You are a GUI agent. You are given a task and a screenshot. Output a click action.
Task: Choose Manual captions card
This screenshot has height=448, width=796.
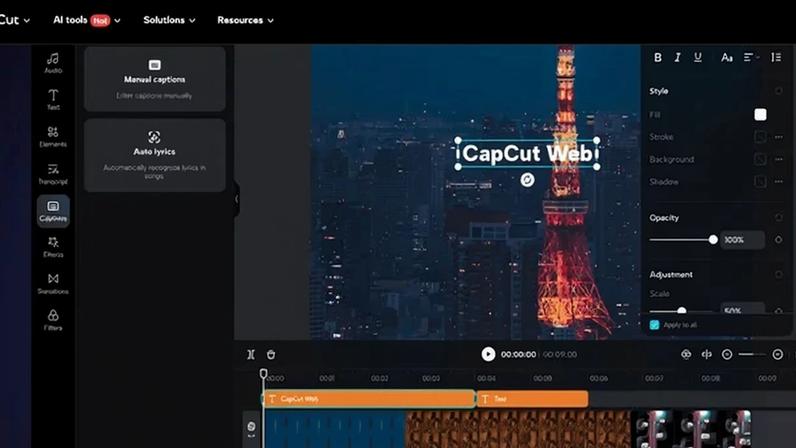[x=155, y=79]
